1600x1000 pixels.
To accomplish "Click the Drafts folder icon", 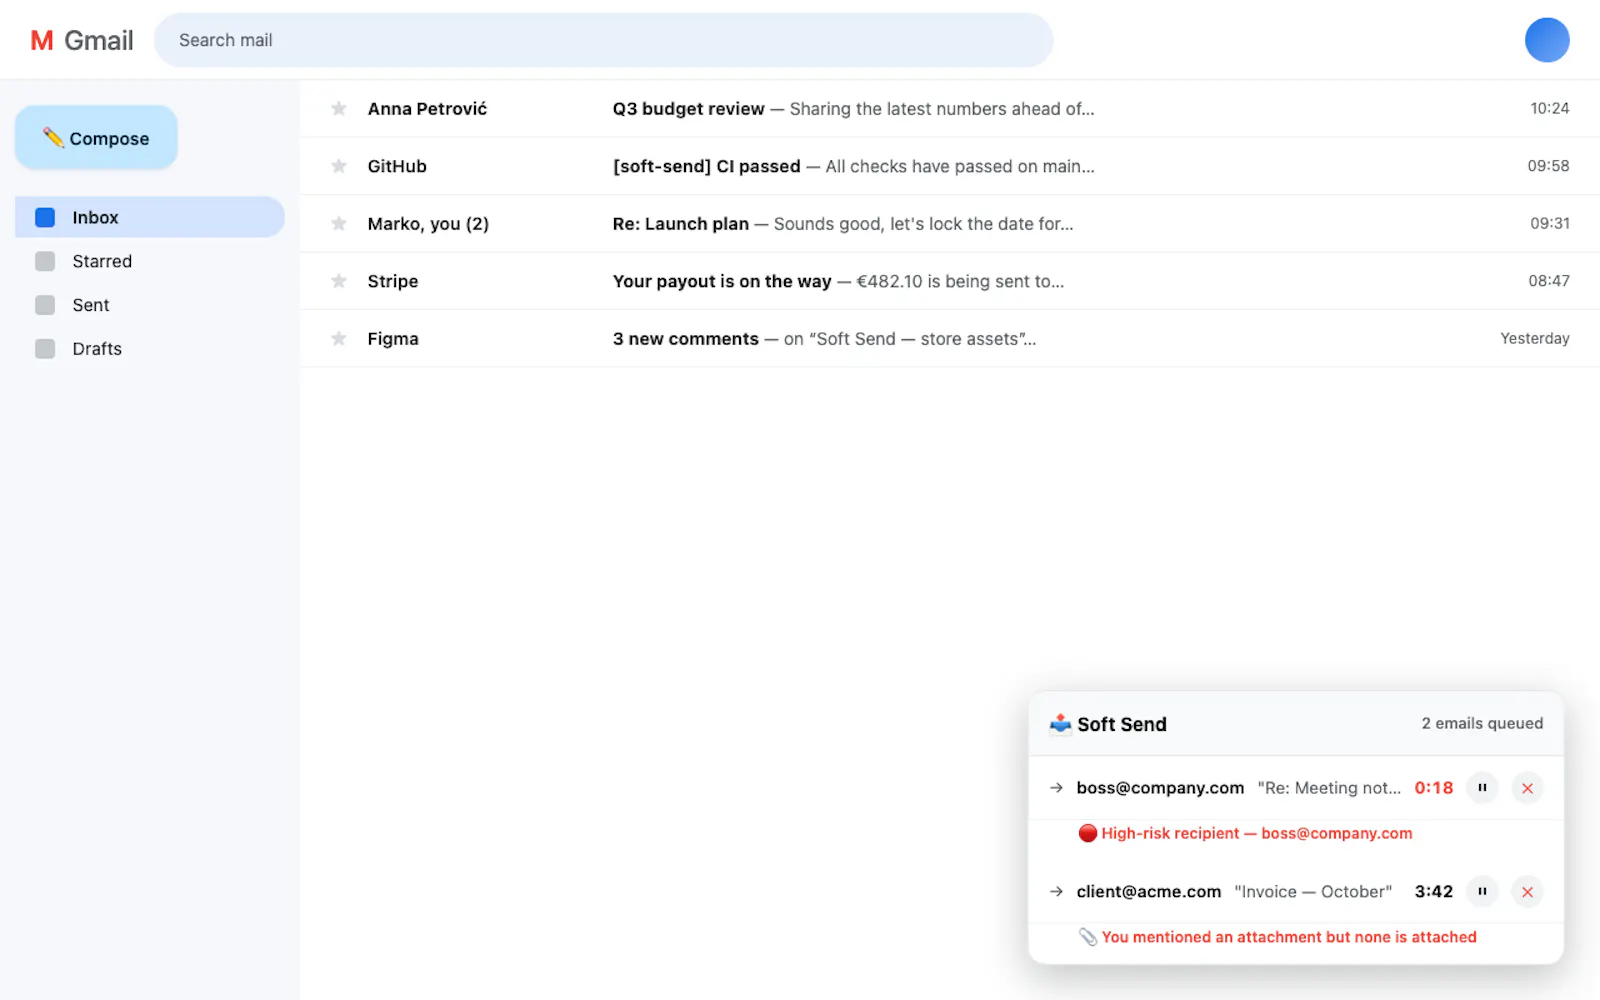I will click(x=45, y=349).
